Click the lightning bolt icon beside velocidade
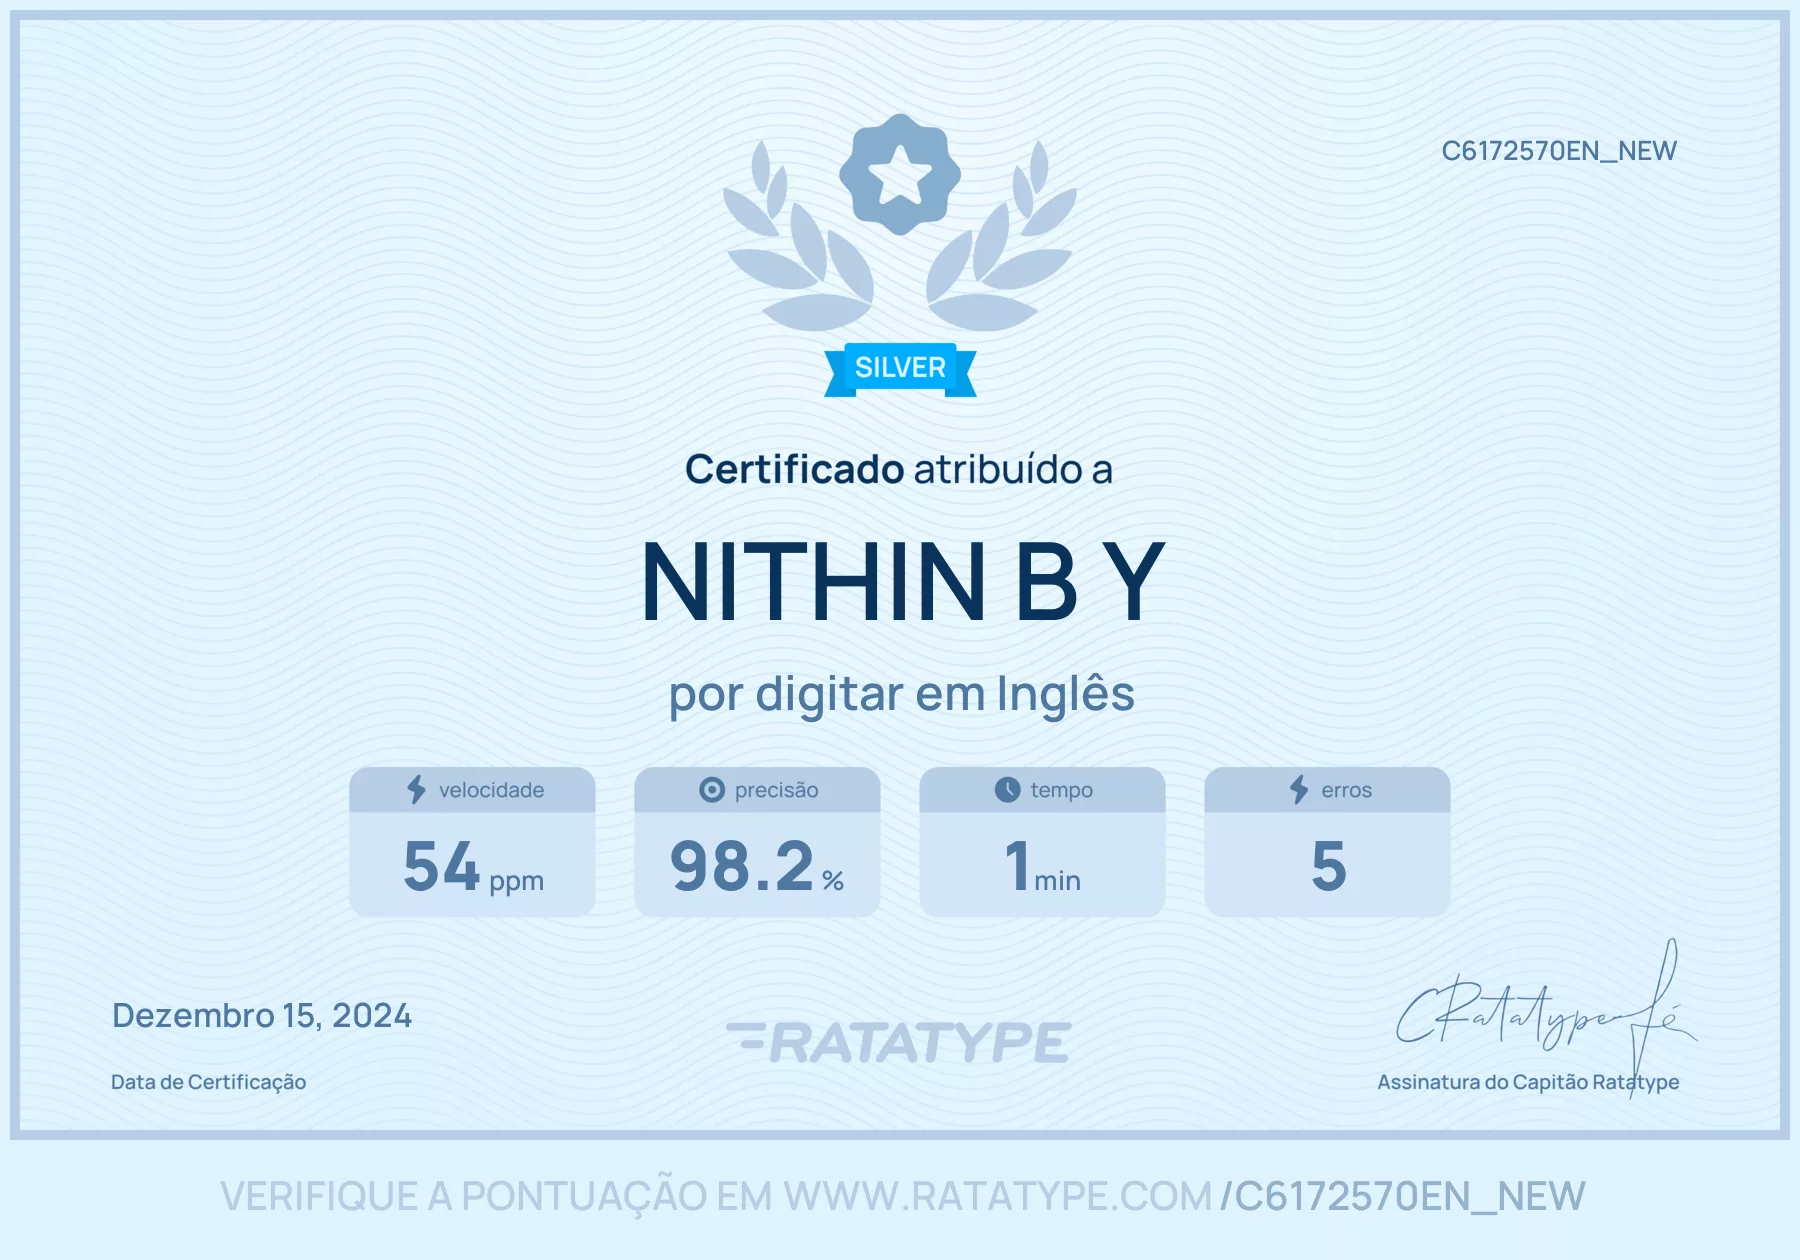1800x1260 pixels. [416, 790]
